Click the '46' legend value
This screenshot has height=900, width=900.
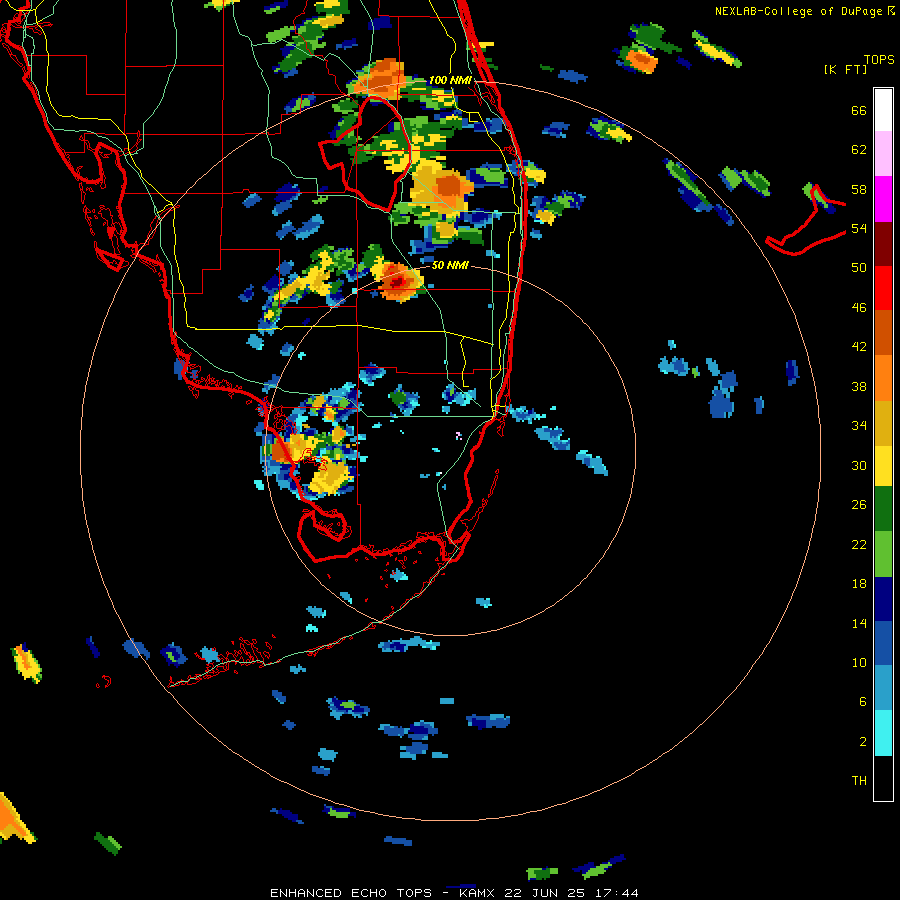click(859, 308)
